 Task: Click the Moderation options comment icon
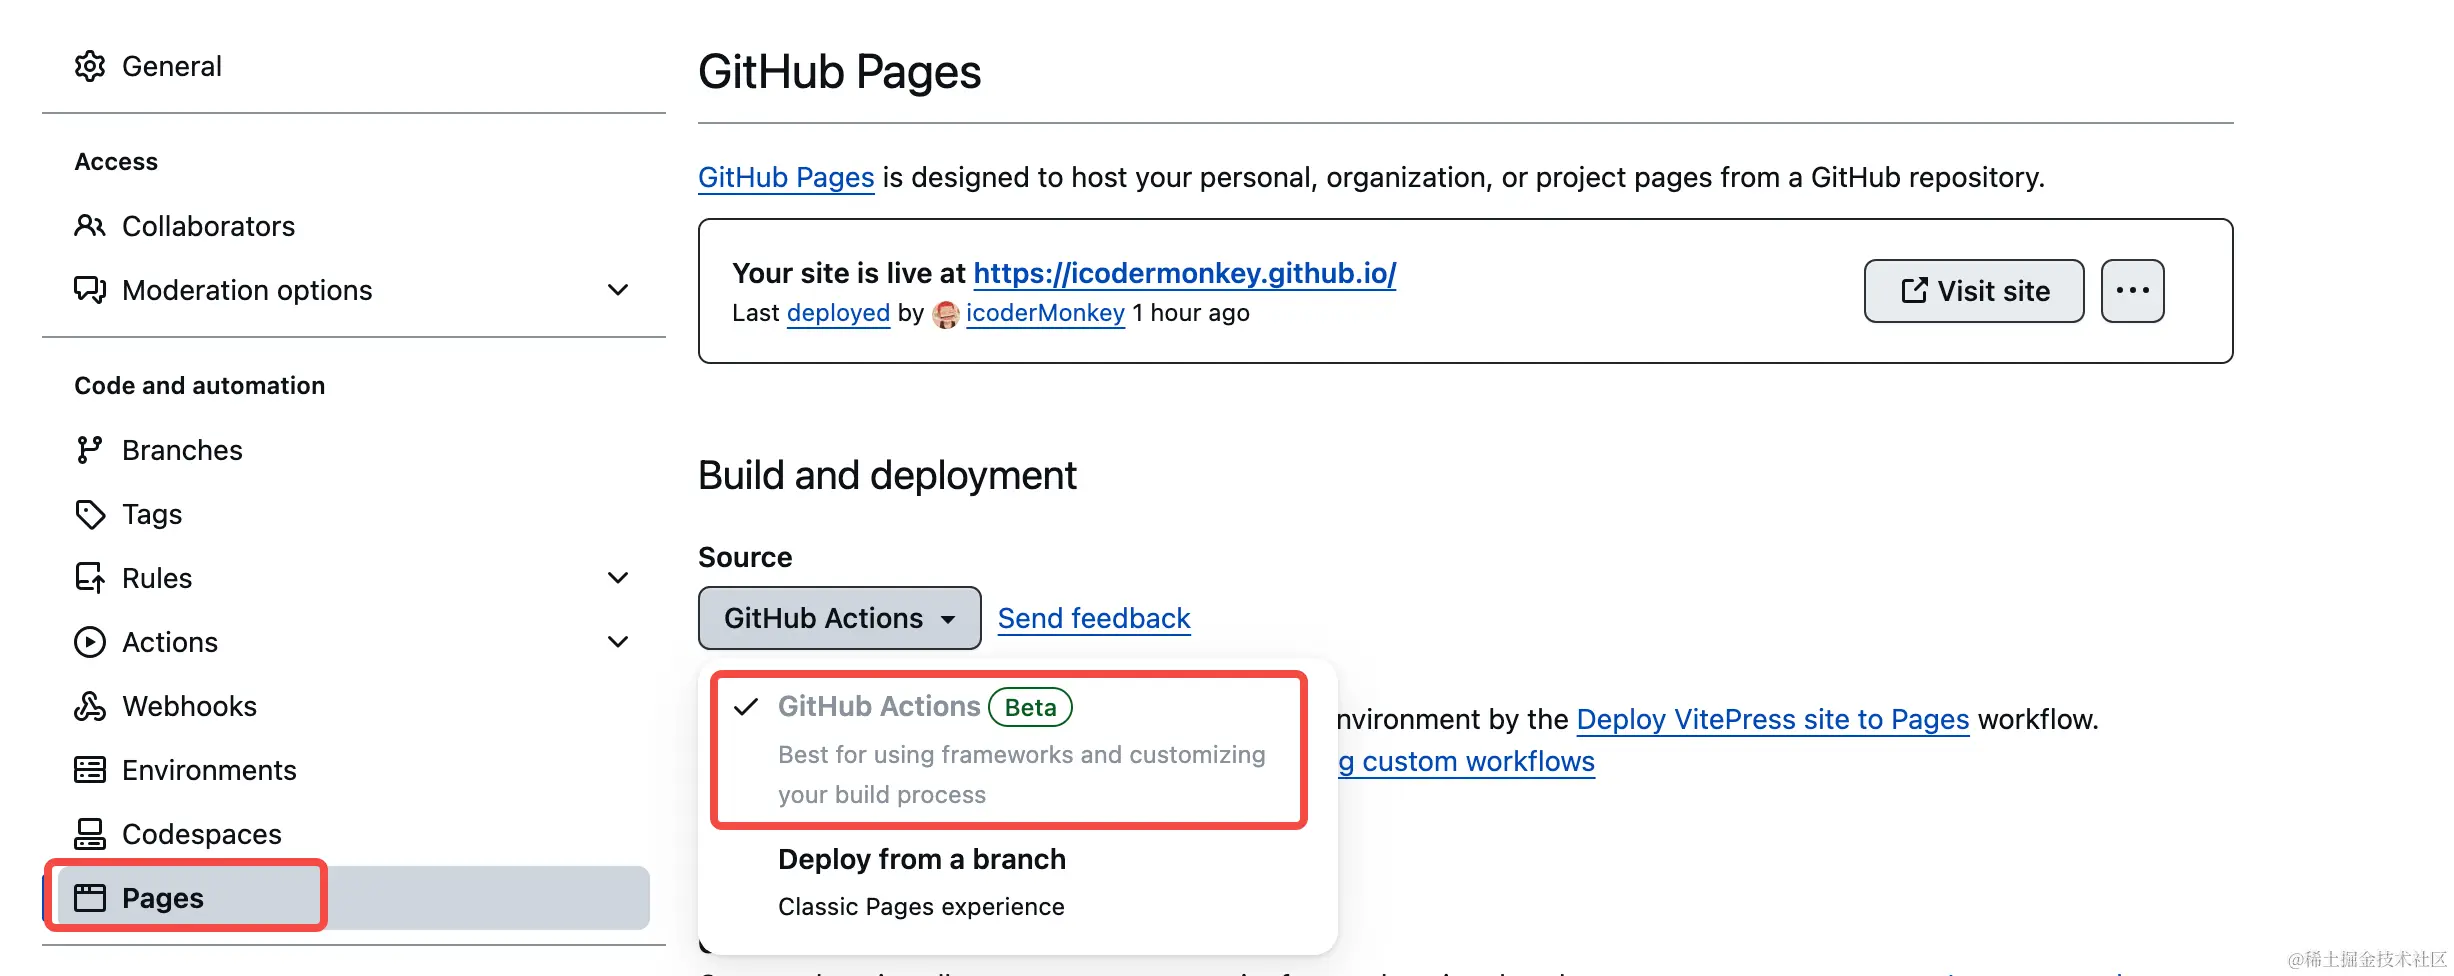point(90,290)
